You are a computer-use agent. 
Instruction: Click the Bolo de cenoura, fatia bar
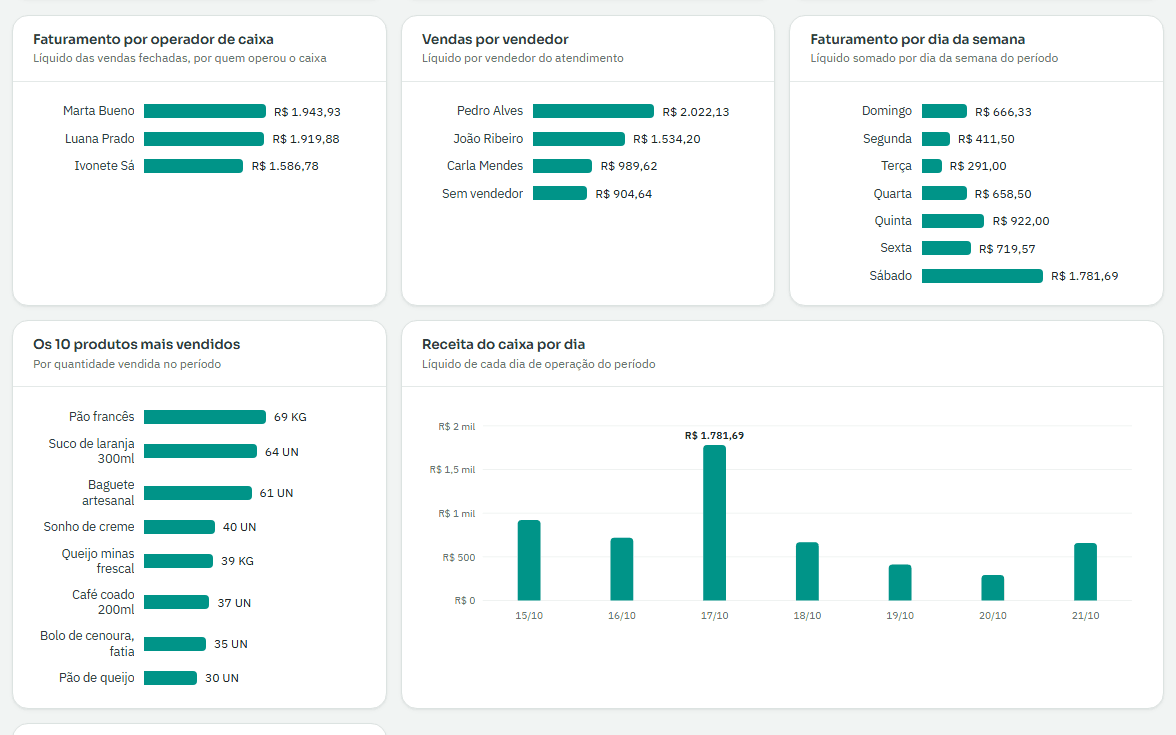pos(175,644)
